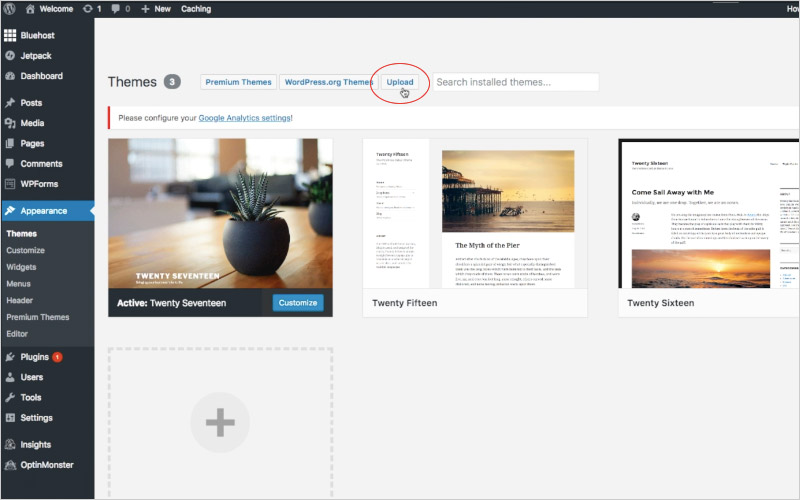Select the Twenty Fifteen theme thumbnail

click(475, 213)
